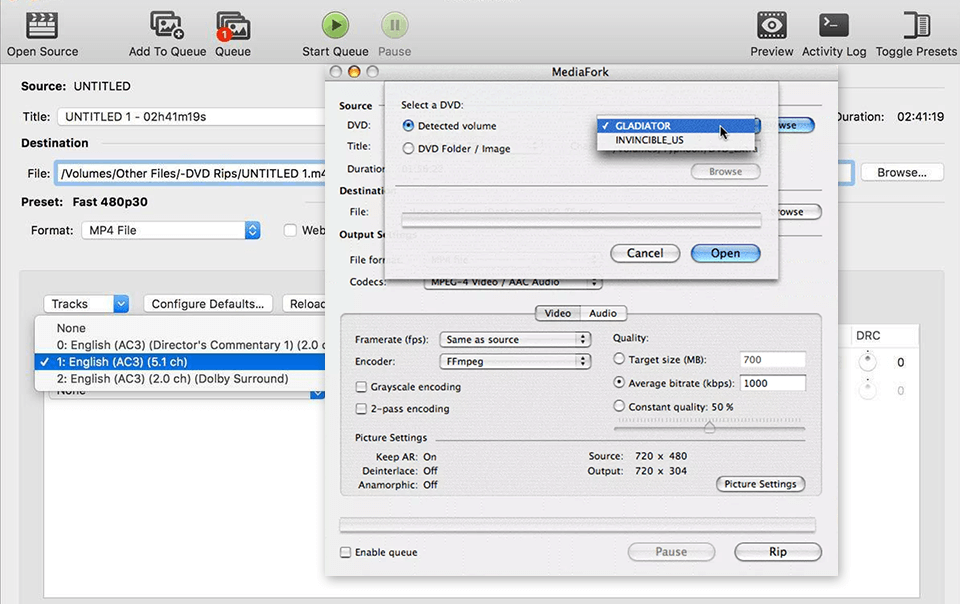Open the Encoder FFmpeg dropdown
The image size is (960, 604).
point(516,361)
